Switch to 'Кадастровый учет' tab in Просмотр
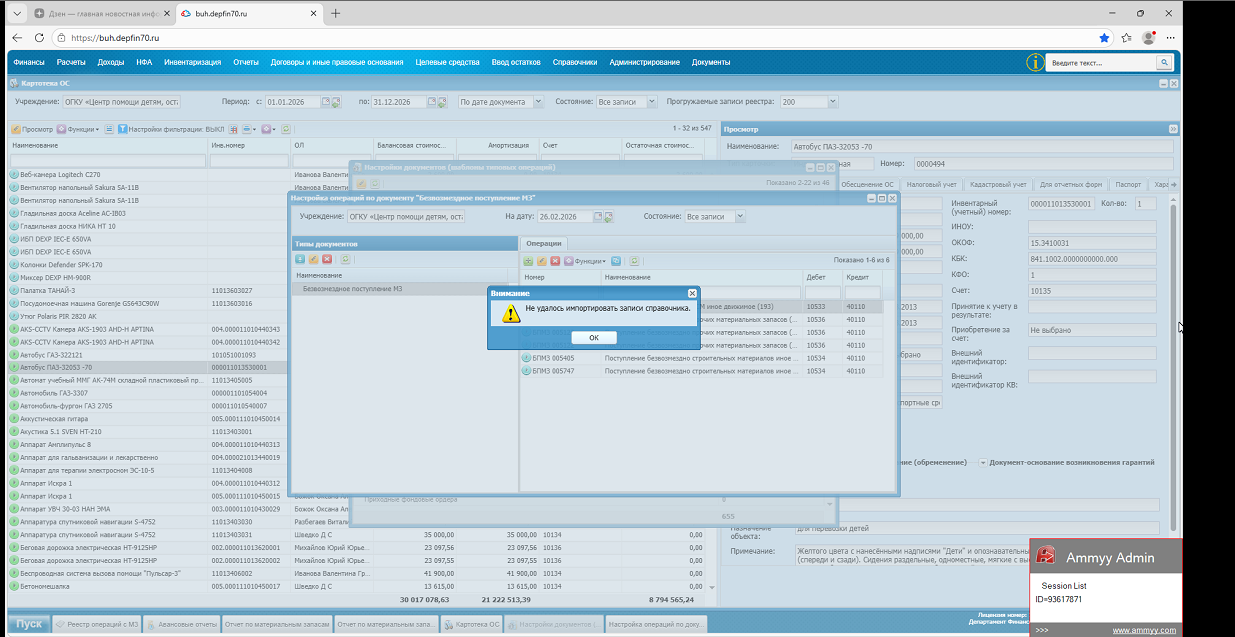This screenshot has height=637, width=1235. point(998,185)
